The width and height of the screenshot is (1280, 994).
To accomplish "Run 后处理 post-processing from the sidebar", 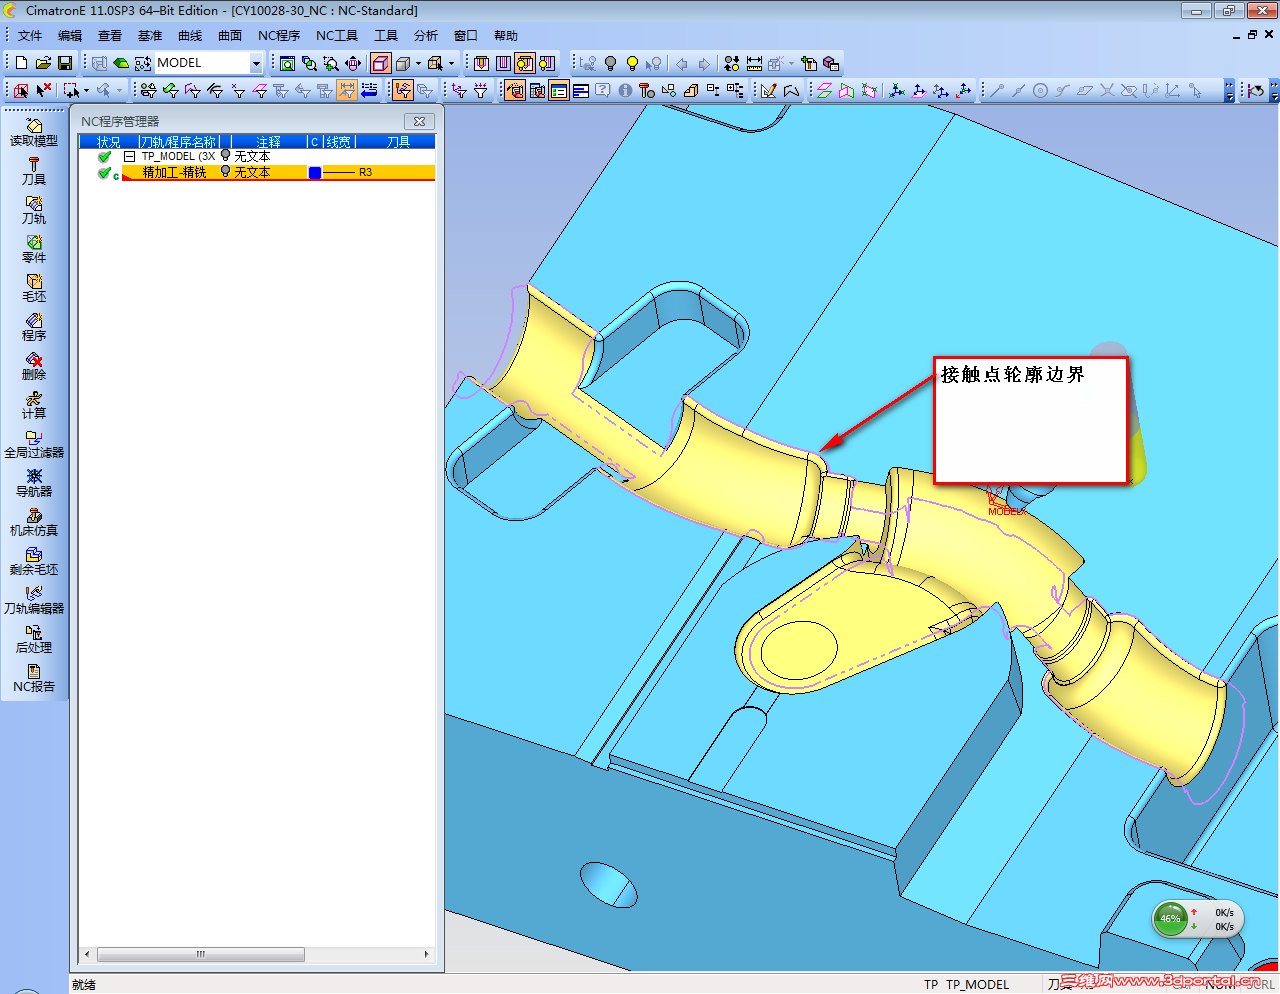I will 34,639.
